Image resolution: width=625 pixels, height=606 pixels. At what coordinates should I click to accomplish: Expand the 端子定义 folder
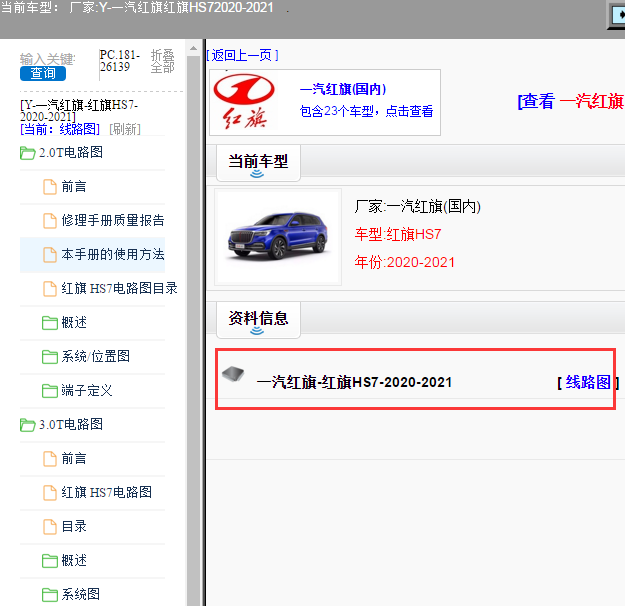(87, 390)
